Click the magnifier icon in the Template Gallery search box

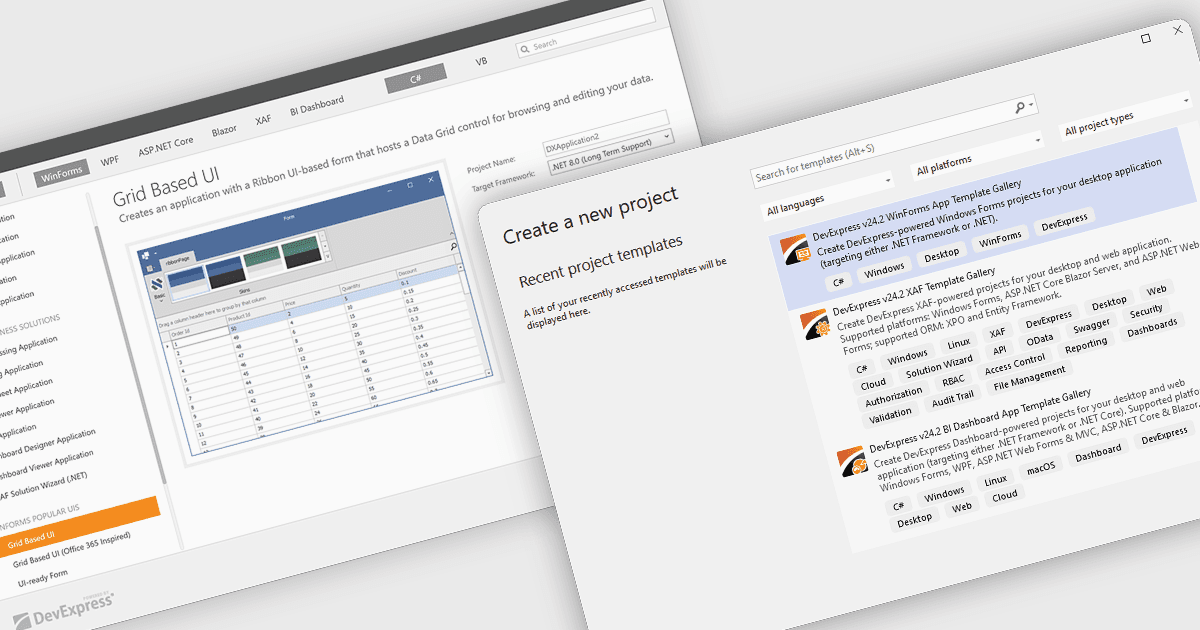tap(525, 47)
